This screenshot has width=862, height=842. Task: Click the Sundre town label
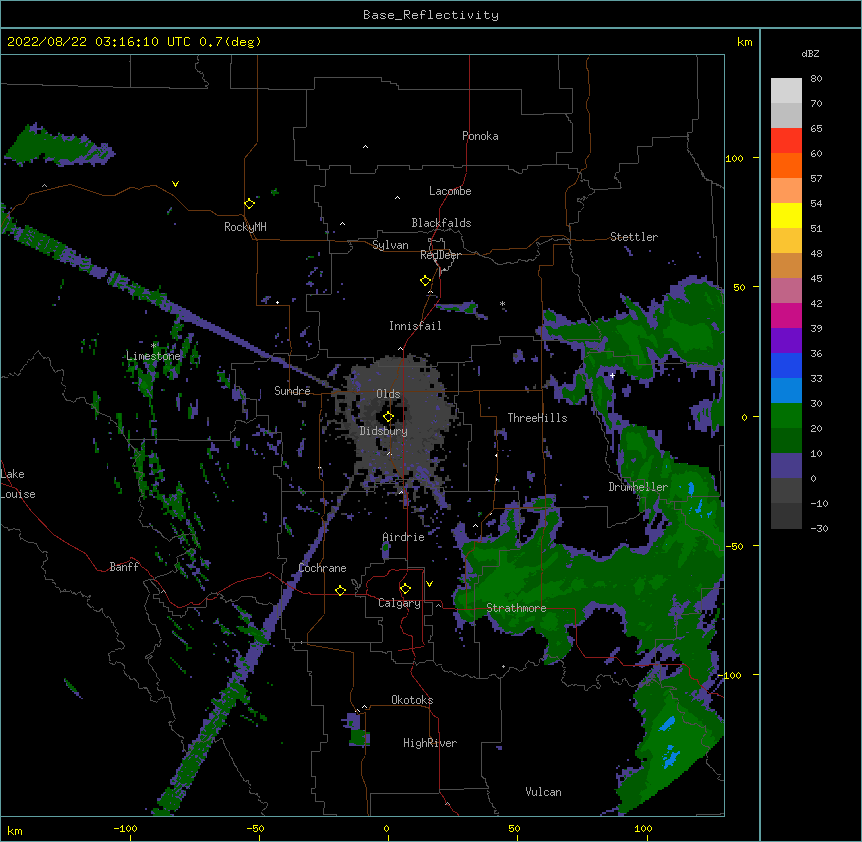[292, 391]
